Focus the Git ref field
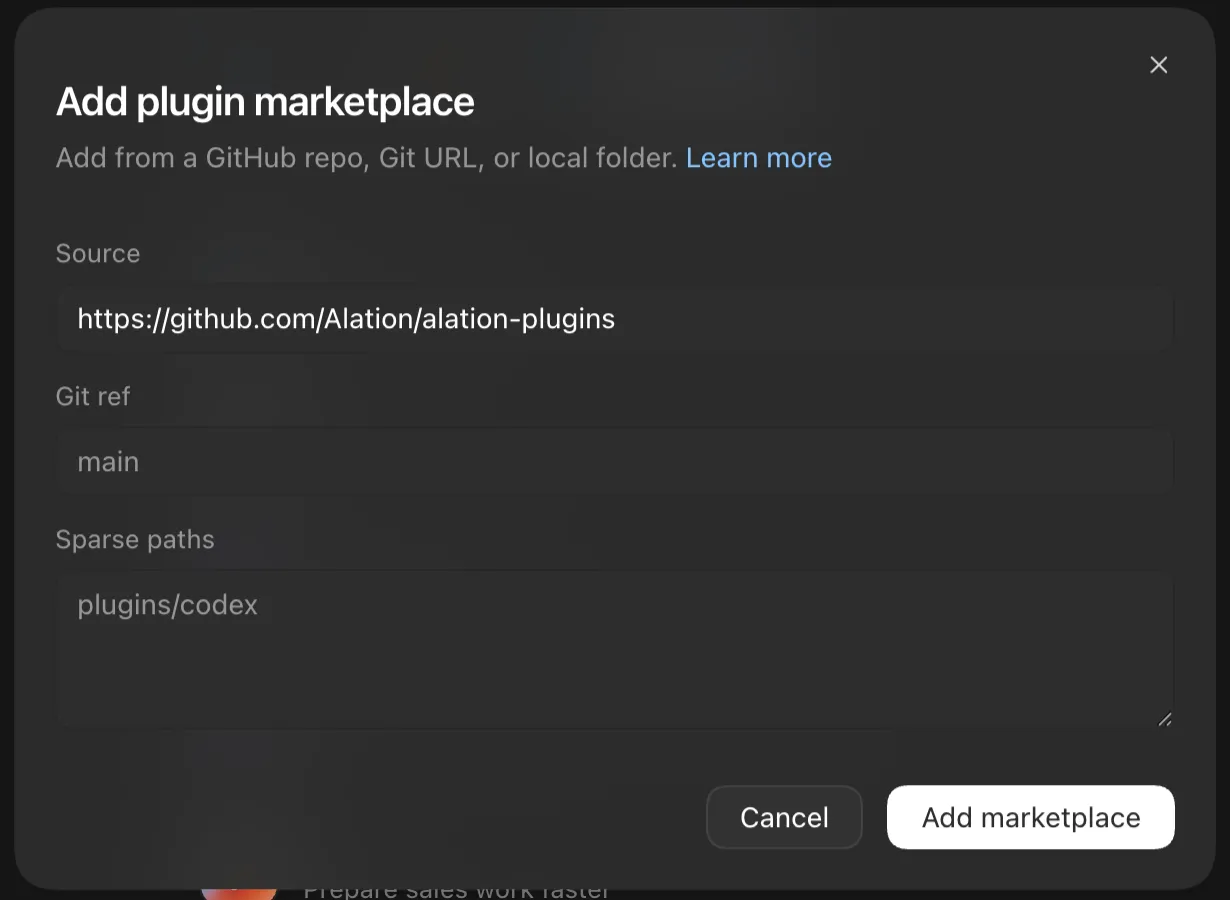The image size is (1230, 900). click(x=614, y=462)
